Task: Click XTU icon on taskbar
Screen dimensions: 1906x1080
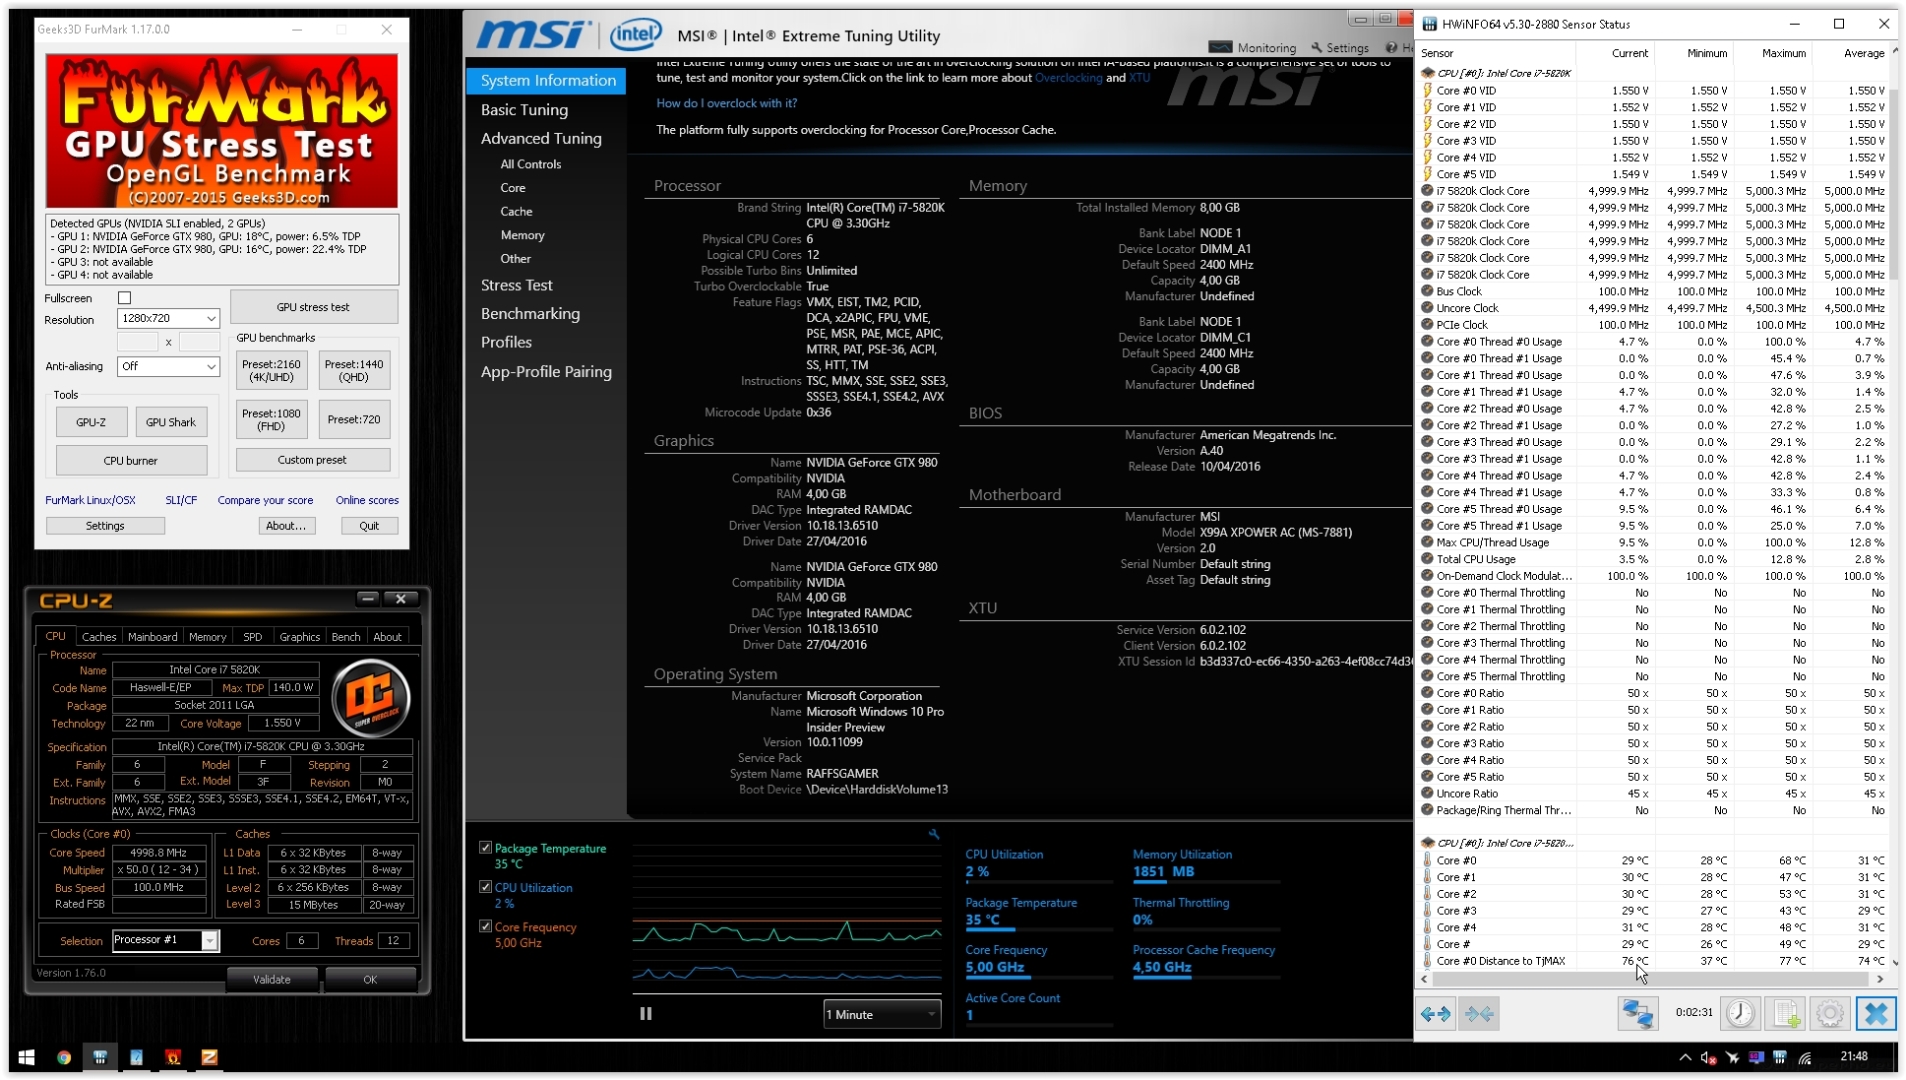Action: (x=136, y=1057)
